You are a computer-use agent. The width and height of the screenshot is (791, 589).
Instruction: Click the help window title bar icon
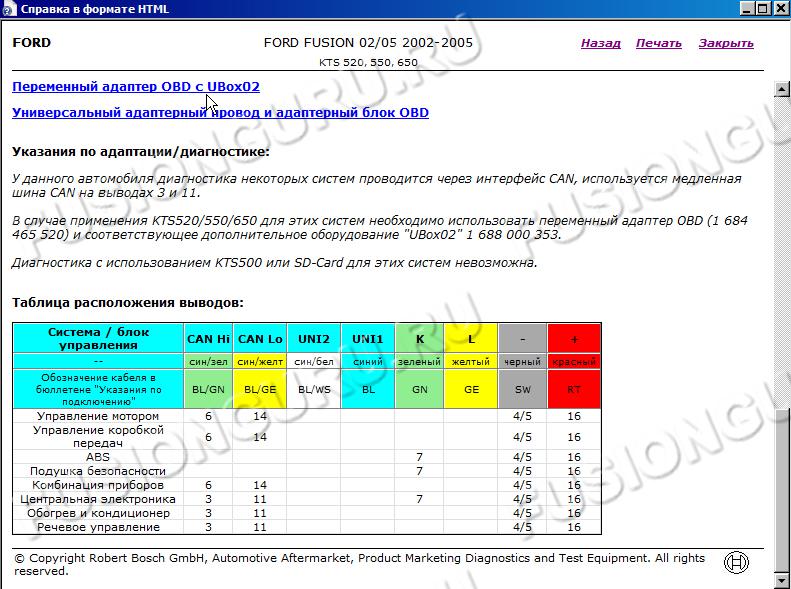(10, 9)
